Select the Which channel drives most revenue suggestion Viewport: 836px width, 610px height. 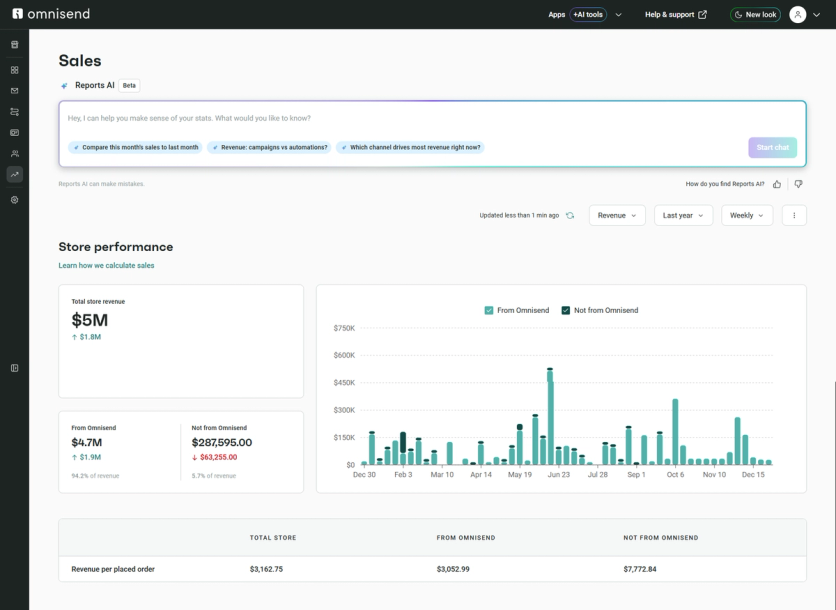410,147
